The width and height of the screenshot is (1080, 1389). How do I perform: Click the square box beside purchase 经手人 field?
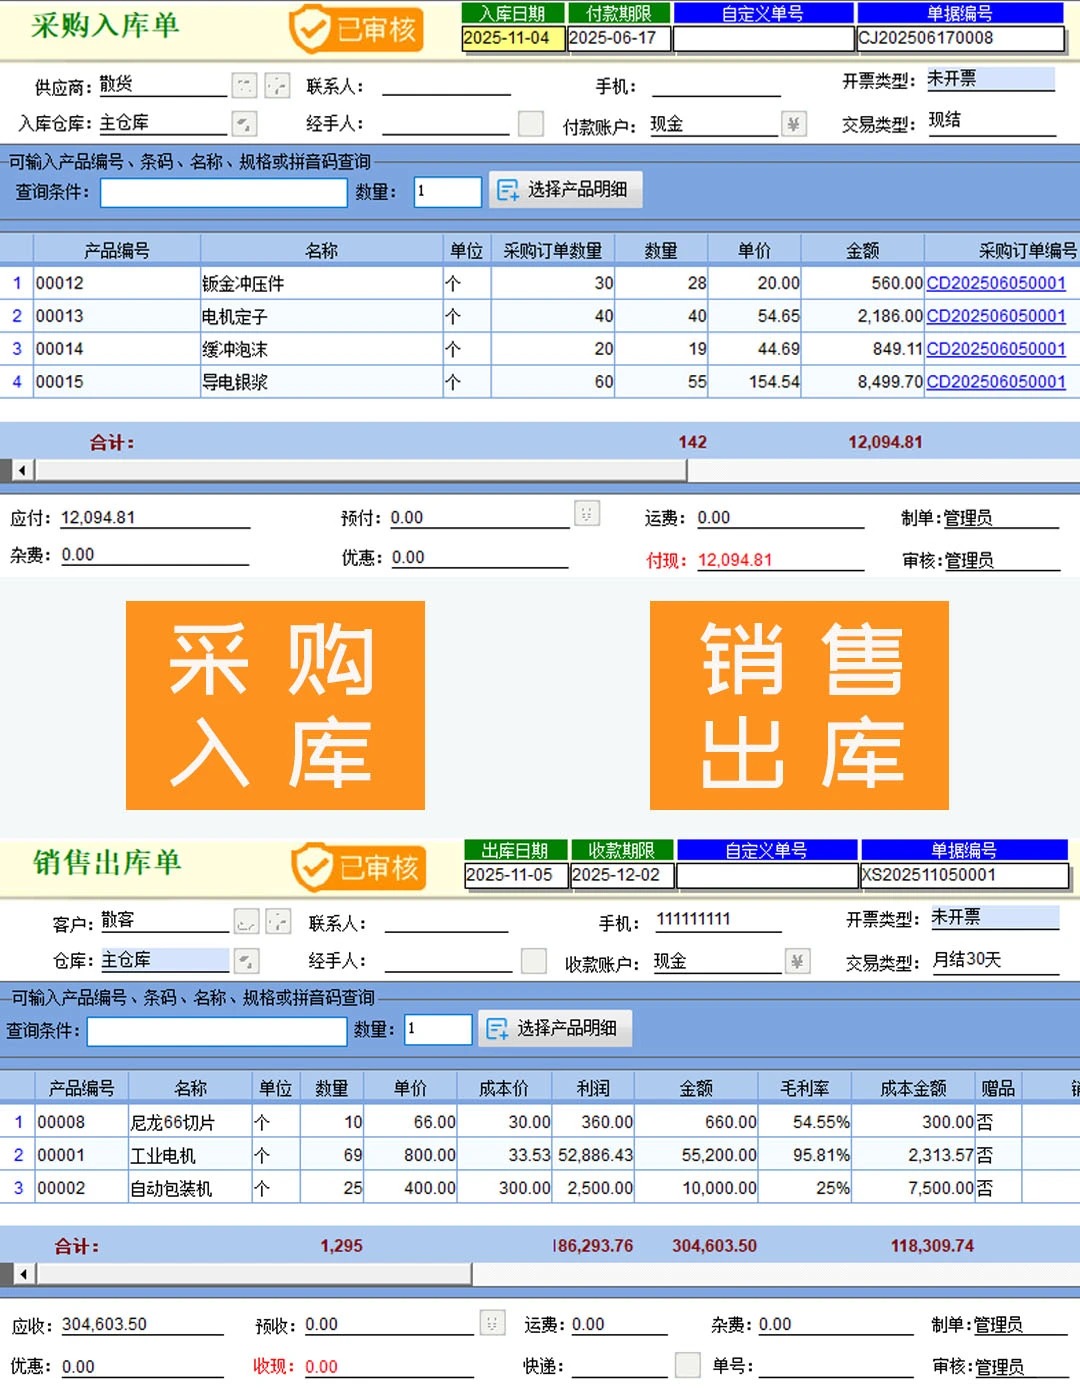[531, 124]
